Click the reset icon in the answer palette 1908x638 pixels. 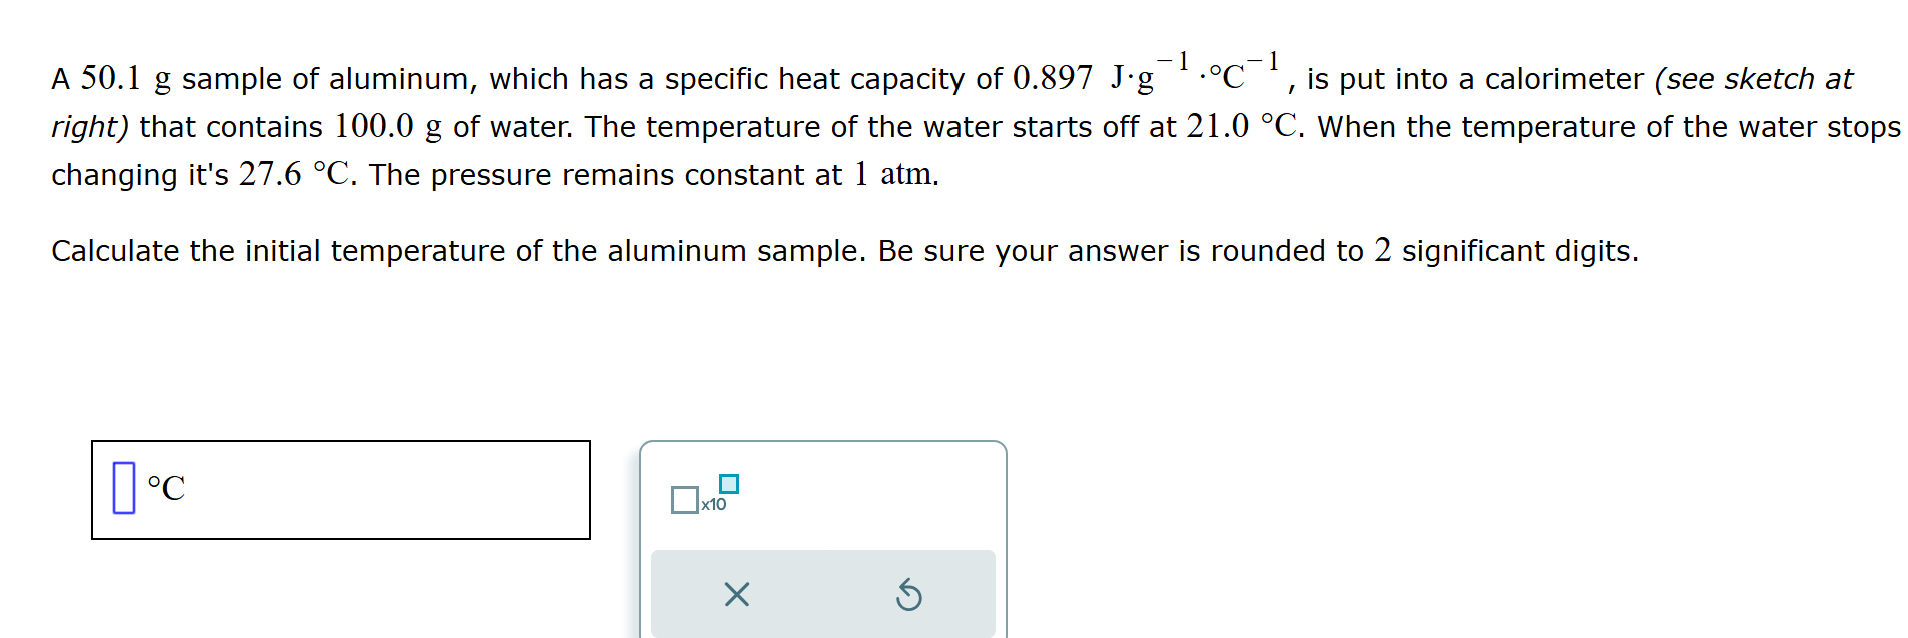[908, 594]
